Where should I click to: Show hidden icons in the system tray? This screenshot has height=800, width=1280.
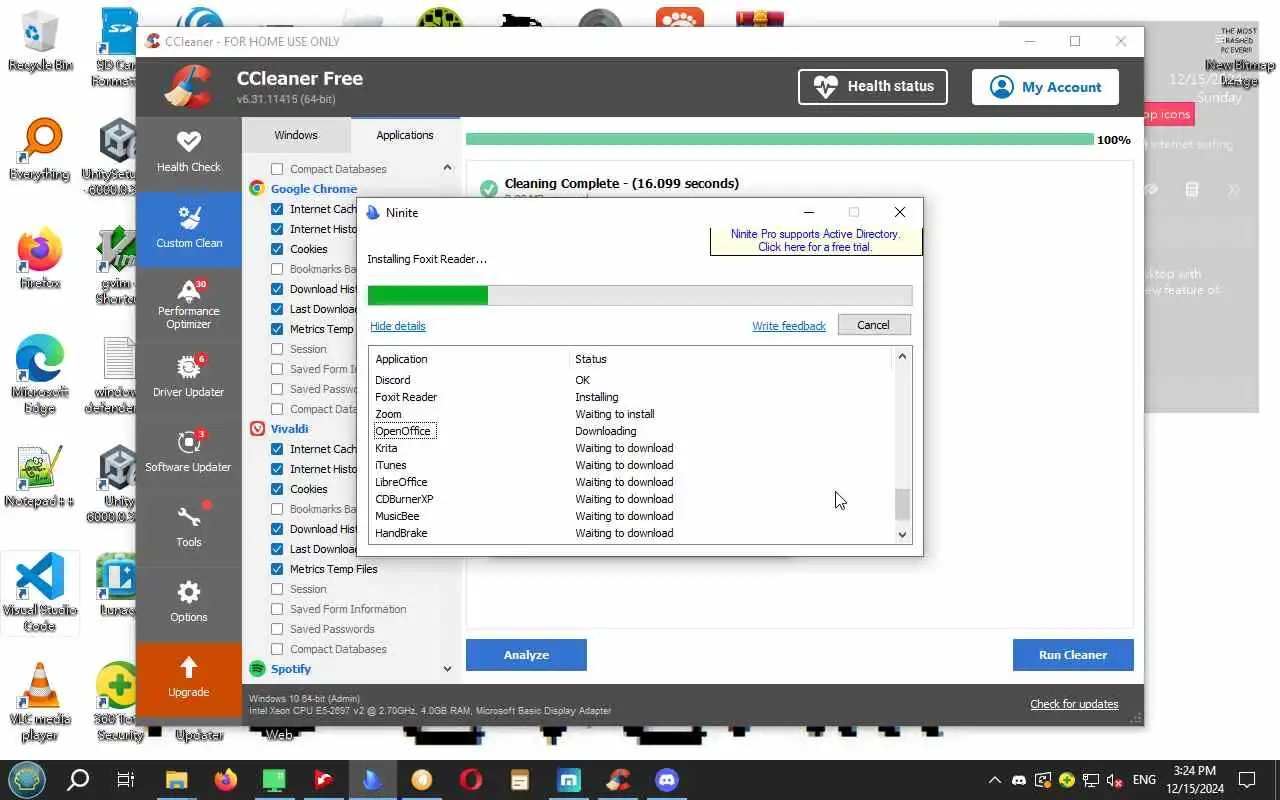pos(994,780)
